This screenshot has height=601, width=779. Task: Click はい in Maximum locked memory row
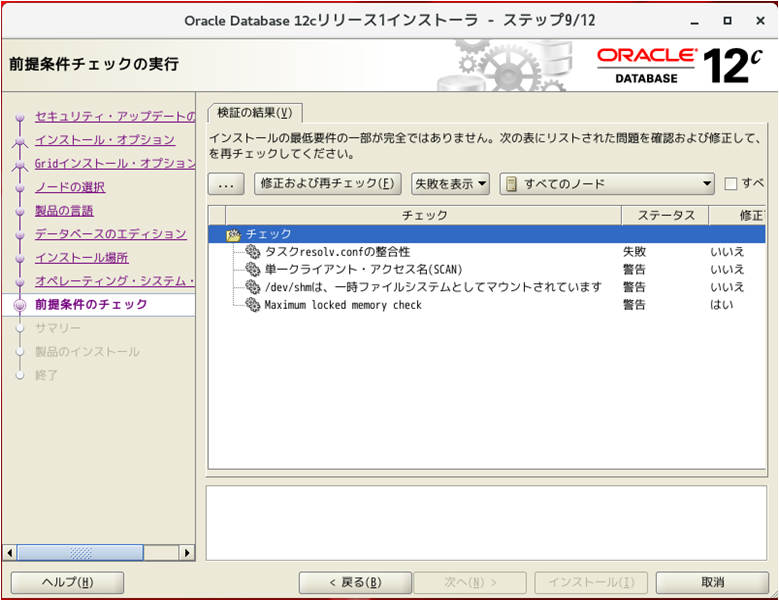[721, 305]
